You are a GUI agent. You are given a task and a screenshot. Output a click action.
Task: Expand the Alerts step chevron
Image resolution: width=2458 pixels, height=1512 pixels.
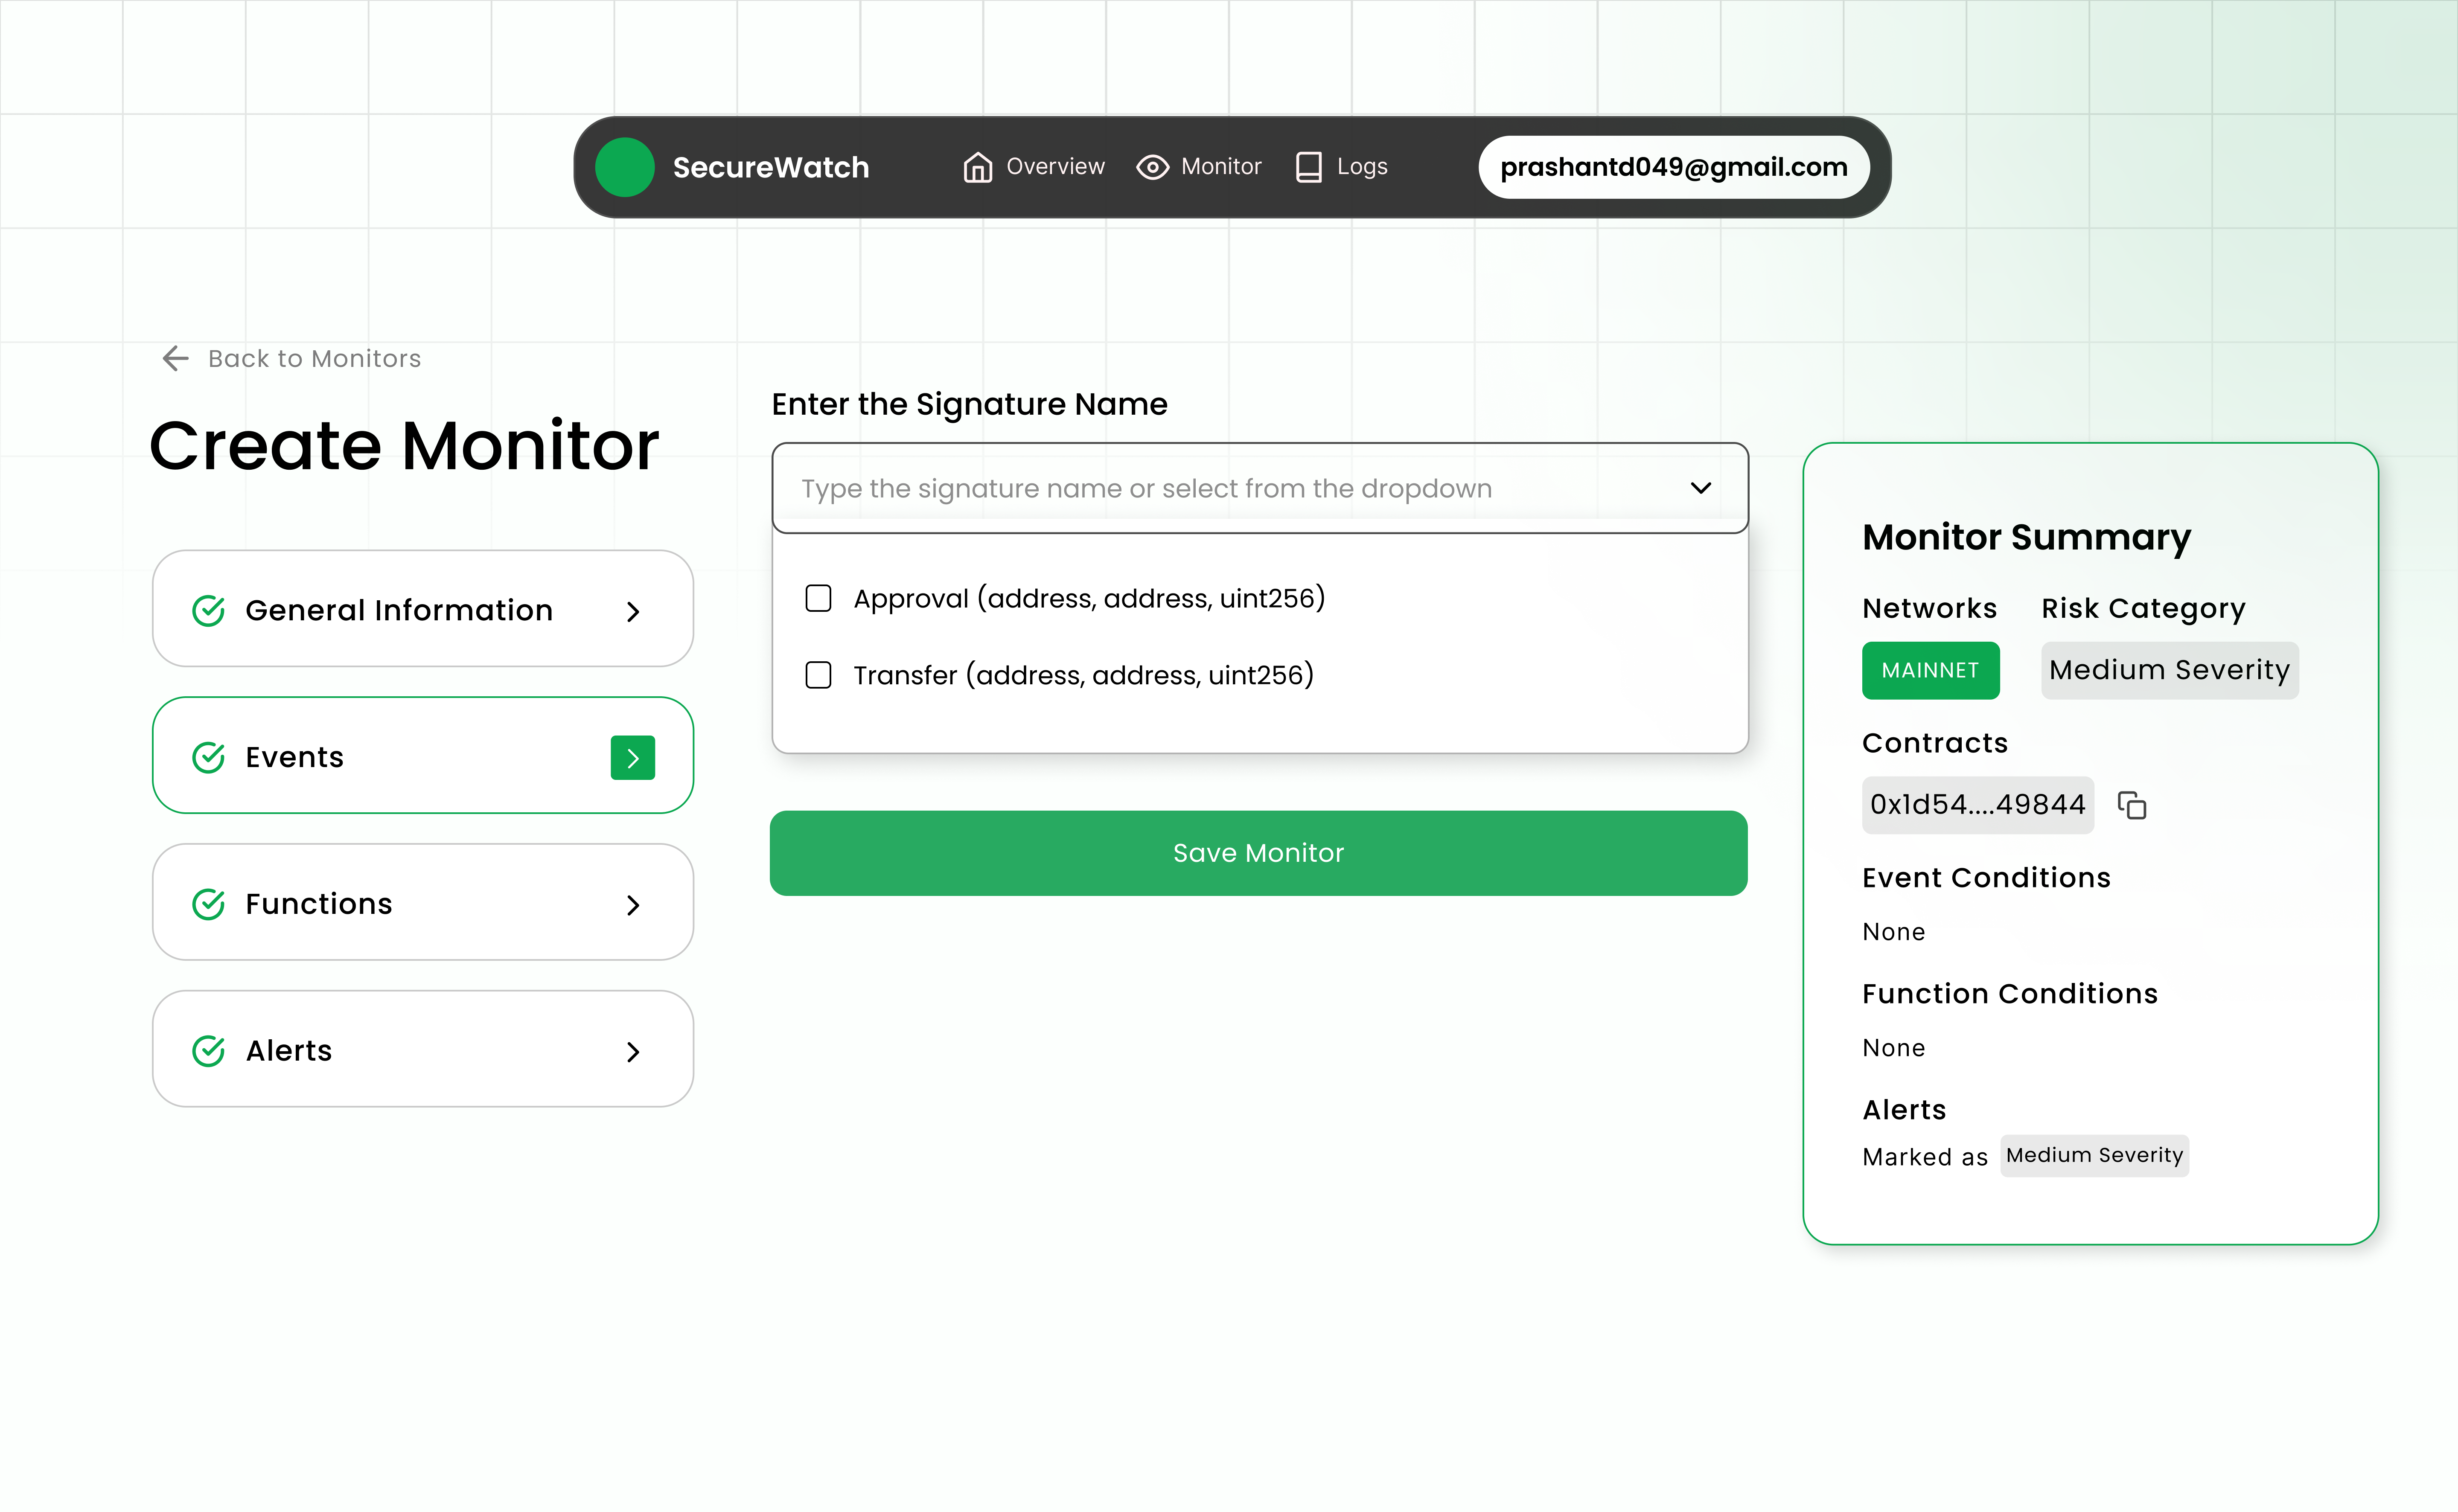[x=632, y=1051]
